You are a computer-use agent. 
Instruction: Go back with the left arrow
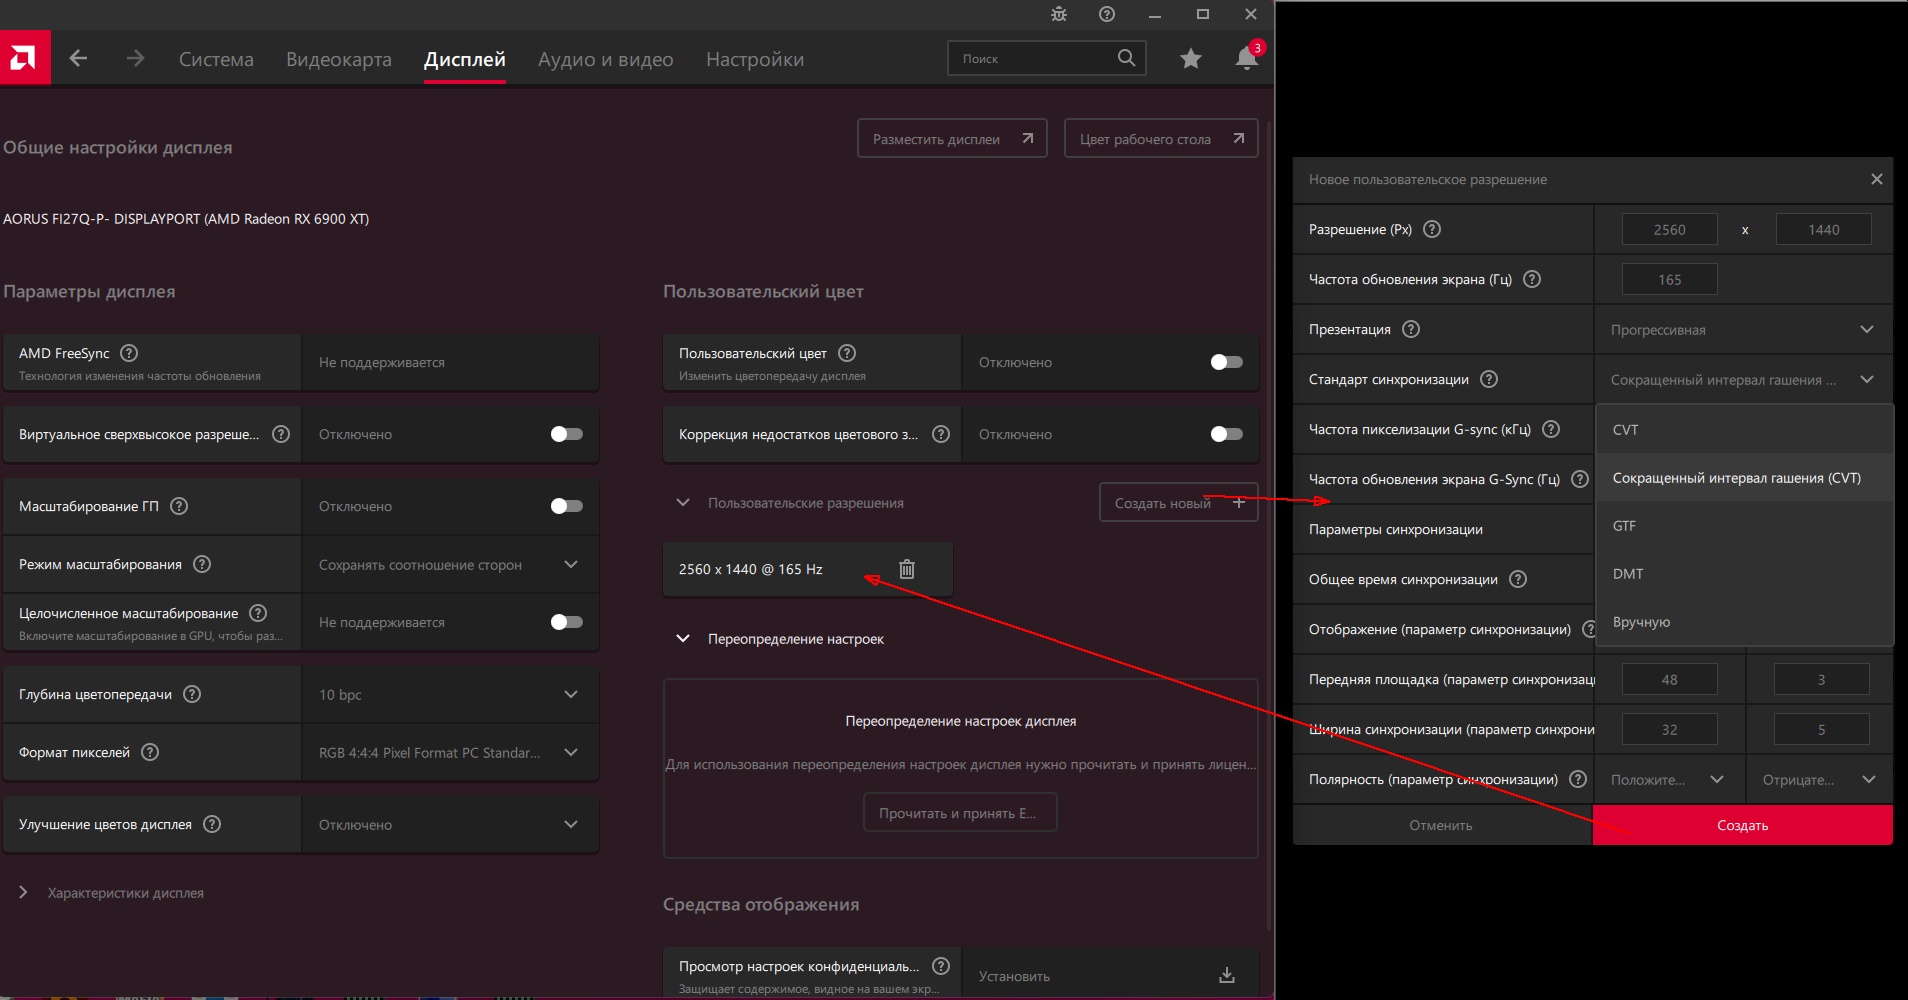click(x=78, y=59)
